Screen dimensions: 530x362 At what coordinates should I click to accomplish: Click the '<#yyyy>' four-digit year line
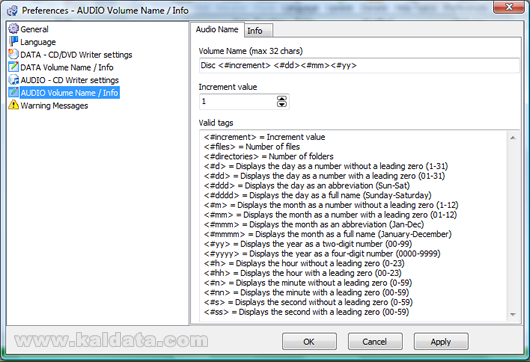click(322, 254)
